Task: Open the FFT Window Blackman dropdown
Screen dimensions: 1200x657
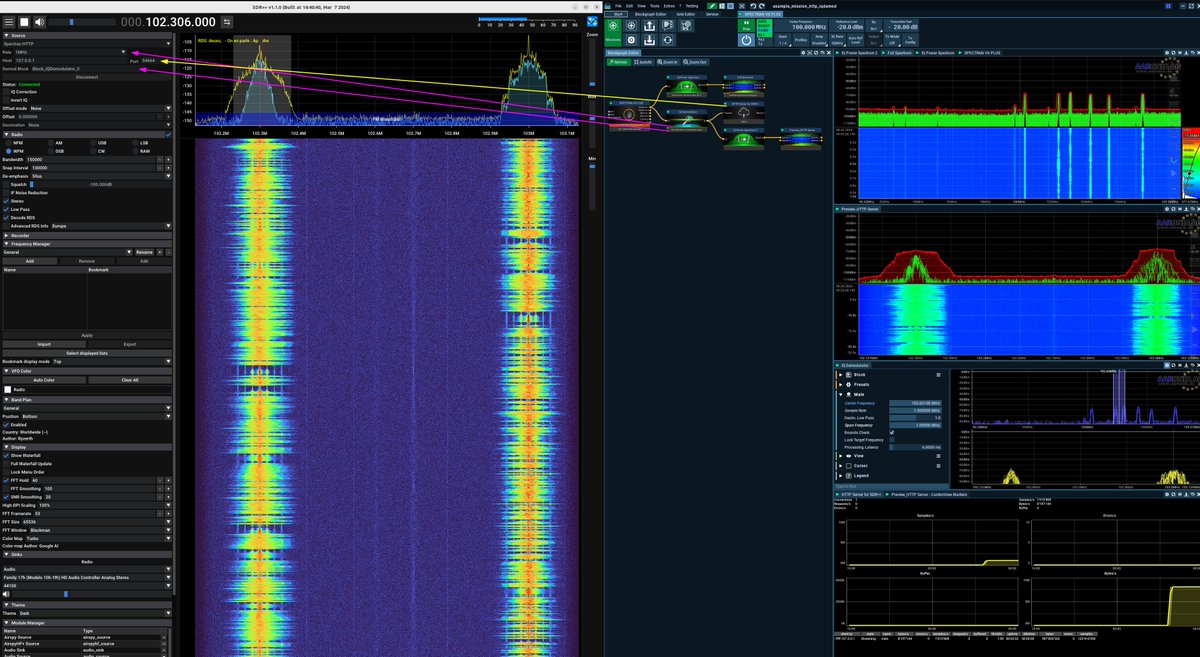Action: point(101,530)
